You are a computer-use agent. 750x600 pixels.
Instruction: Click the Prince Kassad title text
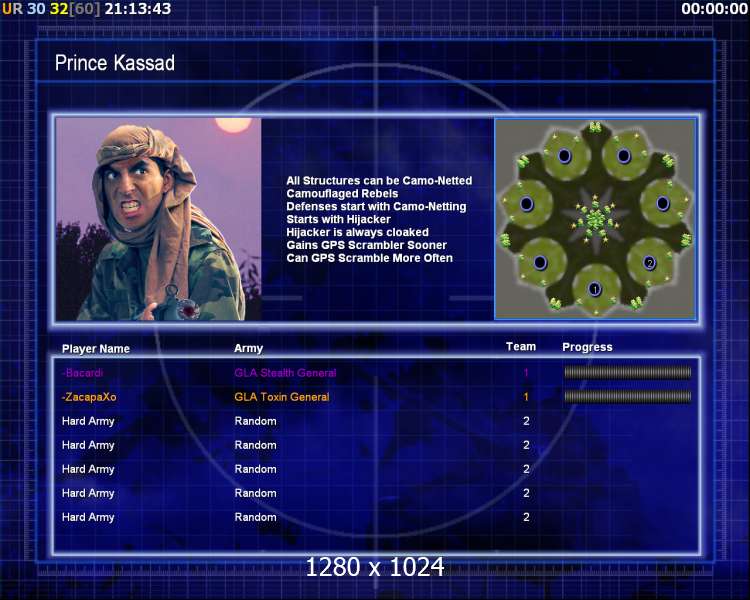[x=115, y=63]
